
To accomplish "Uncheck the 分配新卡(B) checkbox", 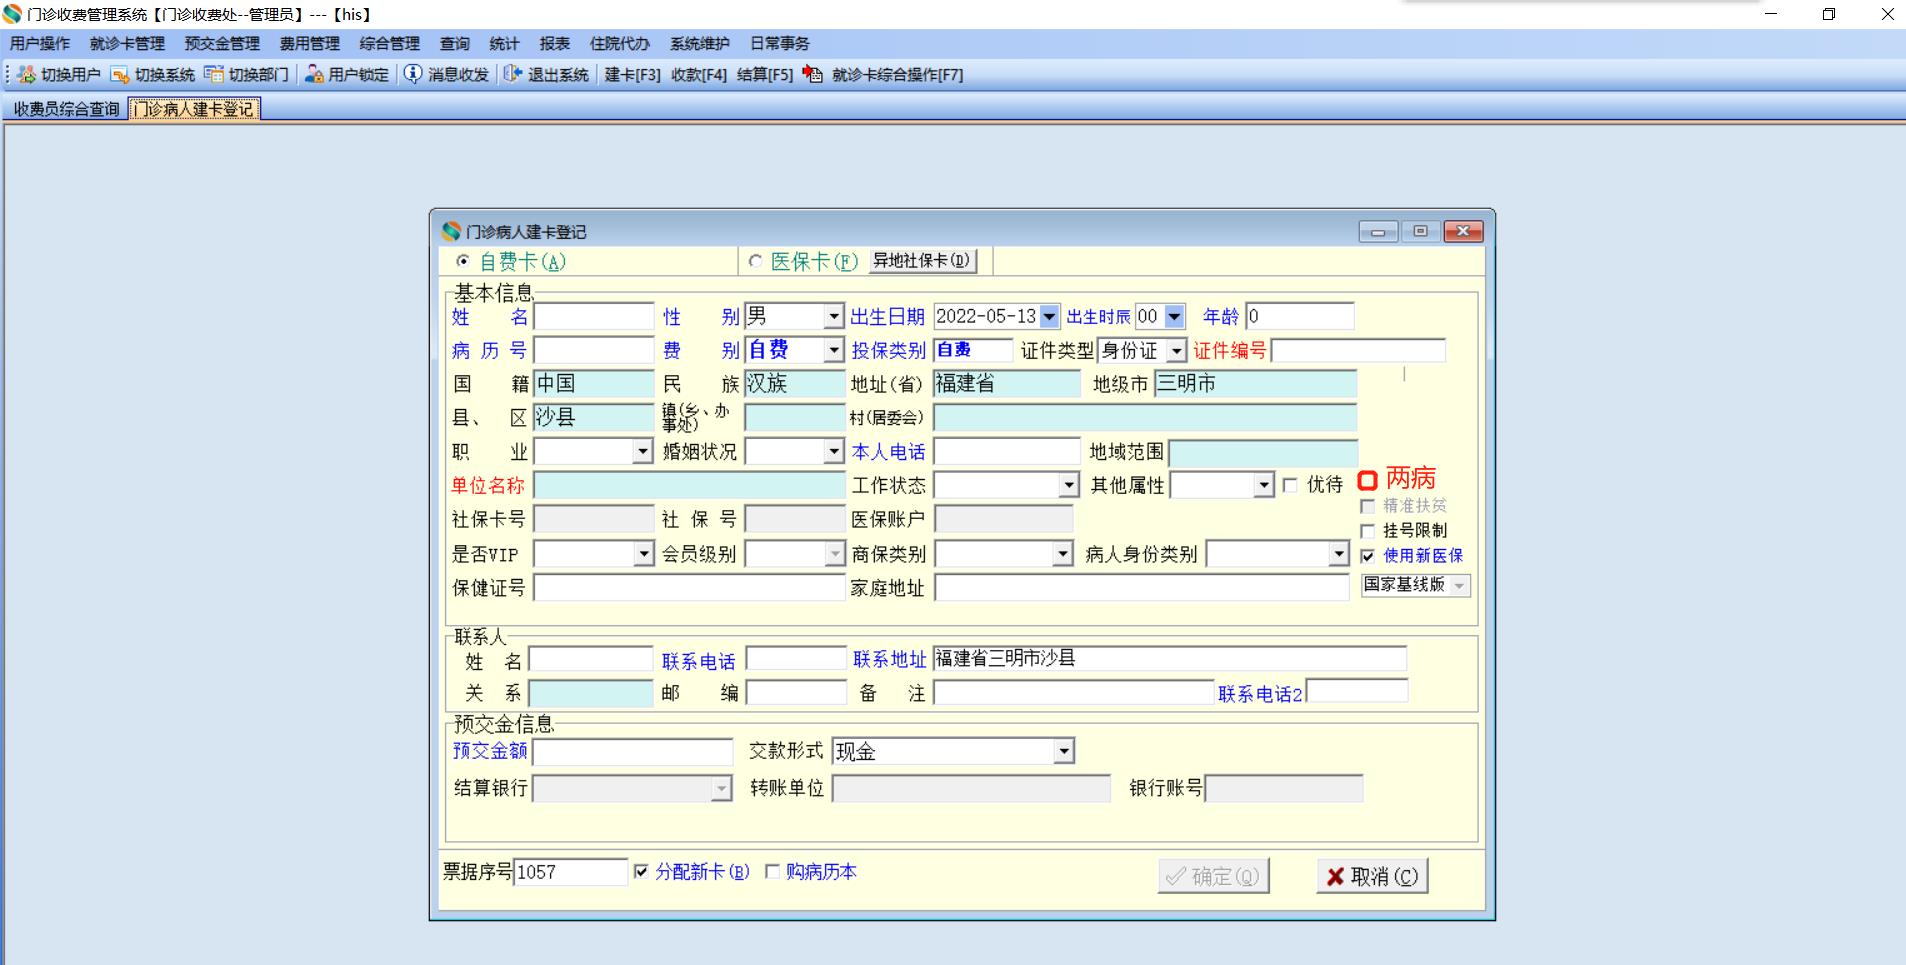I will 641,872.
